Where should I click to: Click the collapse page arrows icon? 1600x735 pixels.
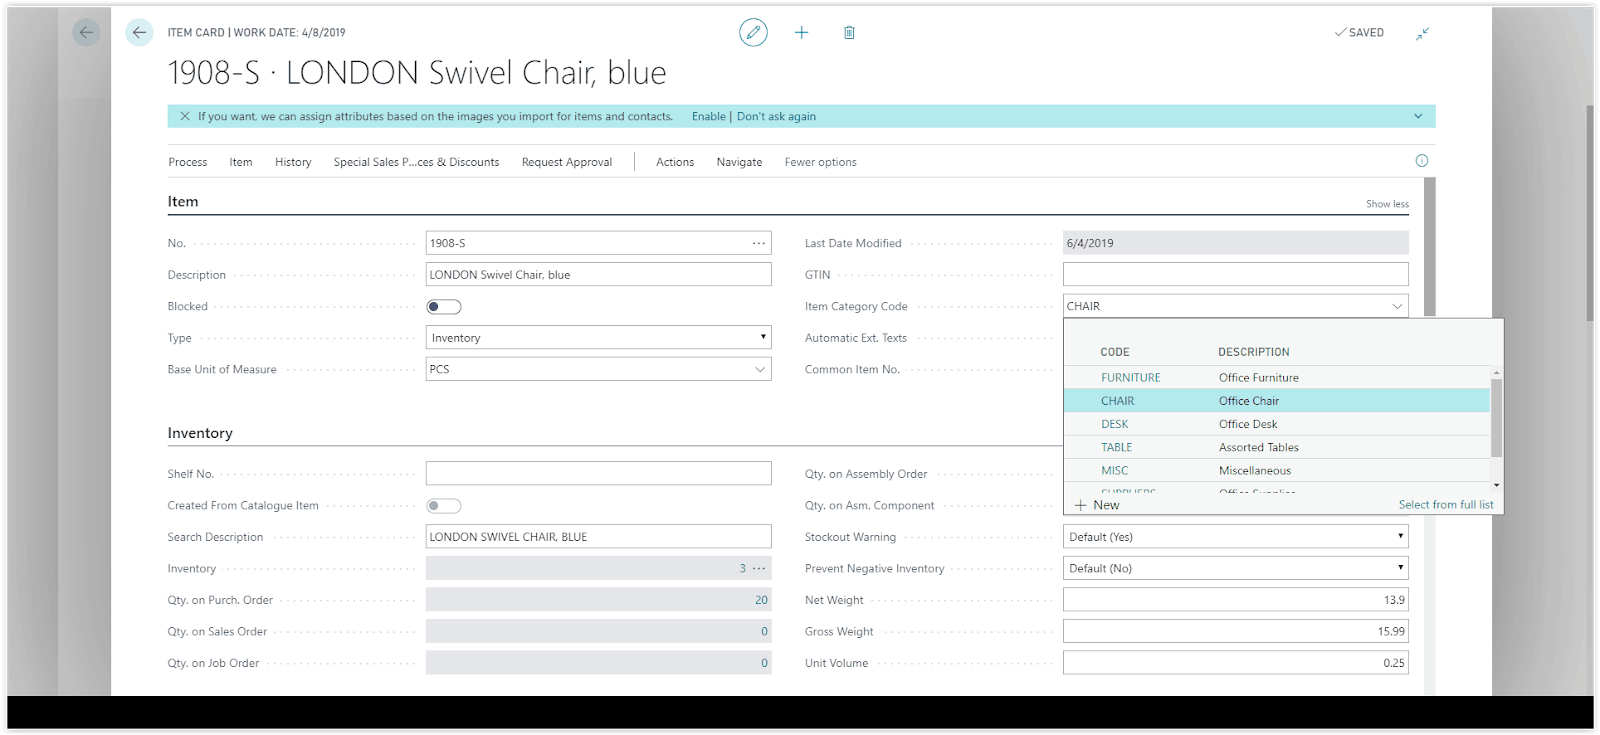[x=1422, y=33]
